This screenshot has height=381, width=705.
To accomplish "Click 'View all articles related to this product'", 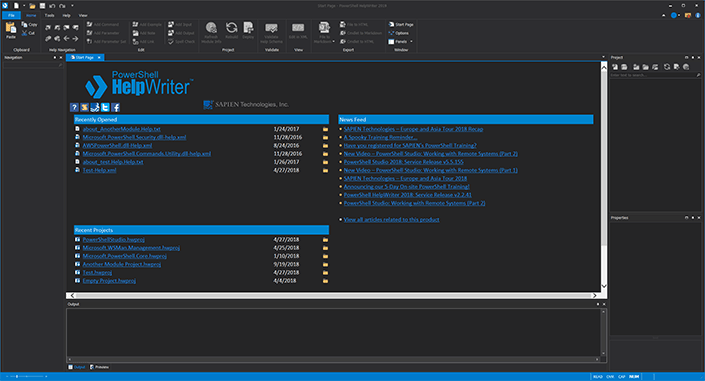I will click(392, 220).
